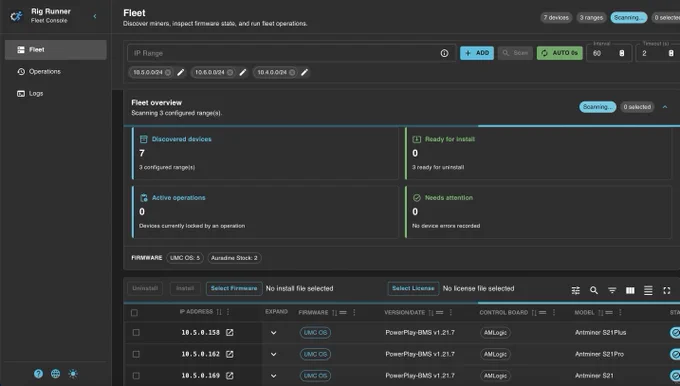Click the ADD range button

(477, 53)
